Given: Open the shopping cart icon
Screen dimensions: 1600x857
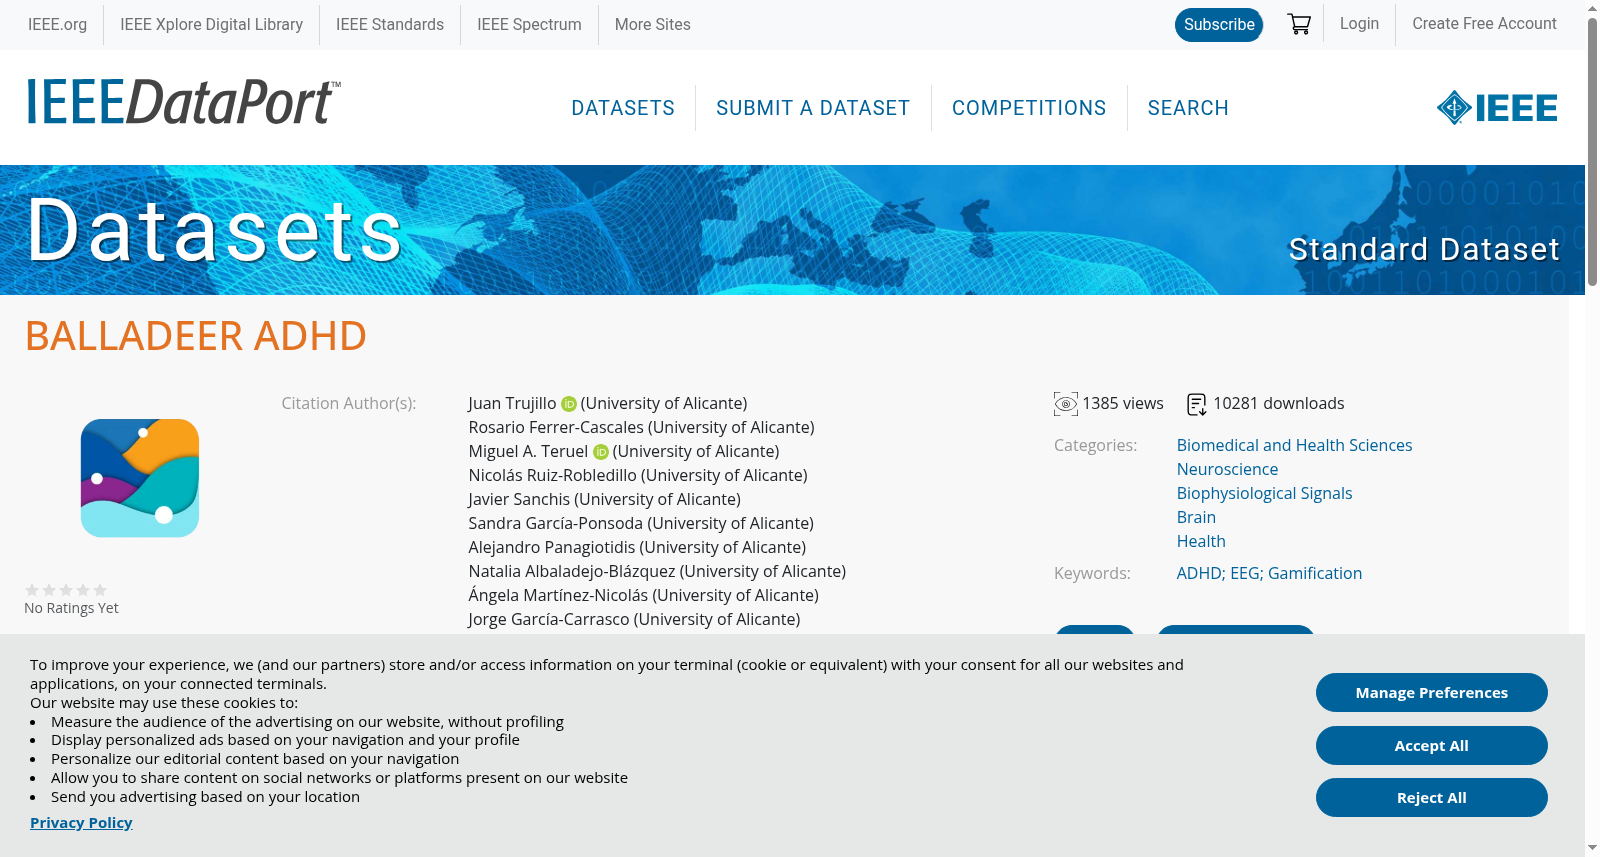Looking at the screenshot, I should tap(1299, 24).
